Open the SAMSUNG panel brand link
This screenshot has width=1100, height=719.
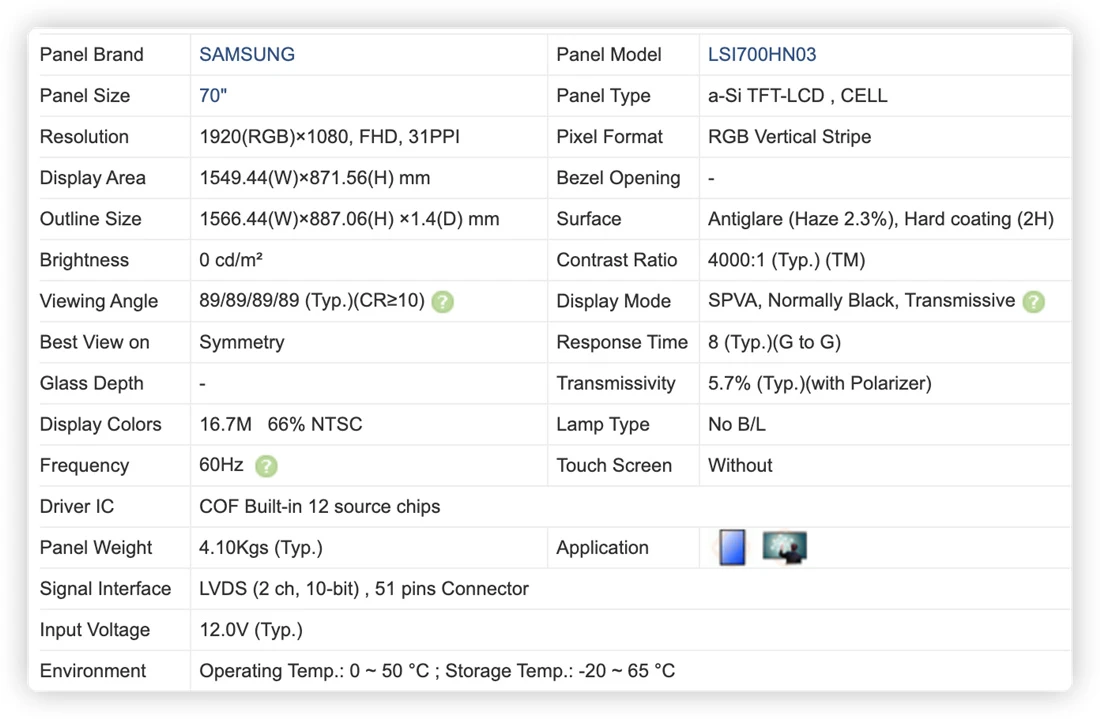tap(247, 55)
